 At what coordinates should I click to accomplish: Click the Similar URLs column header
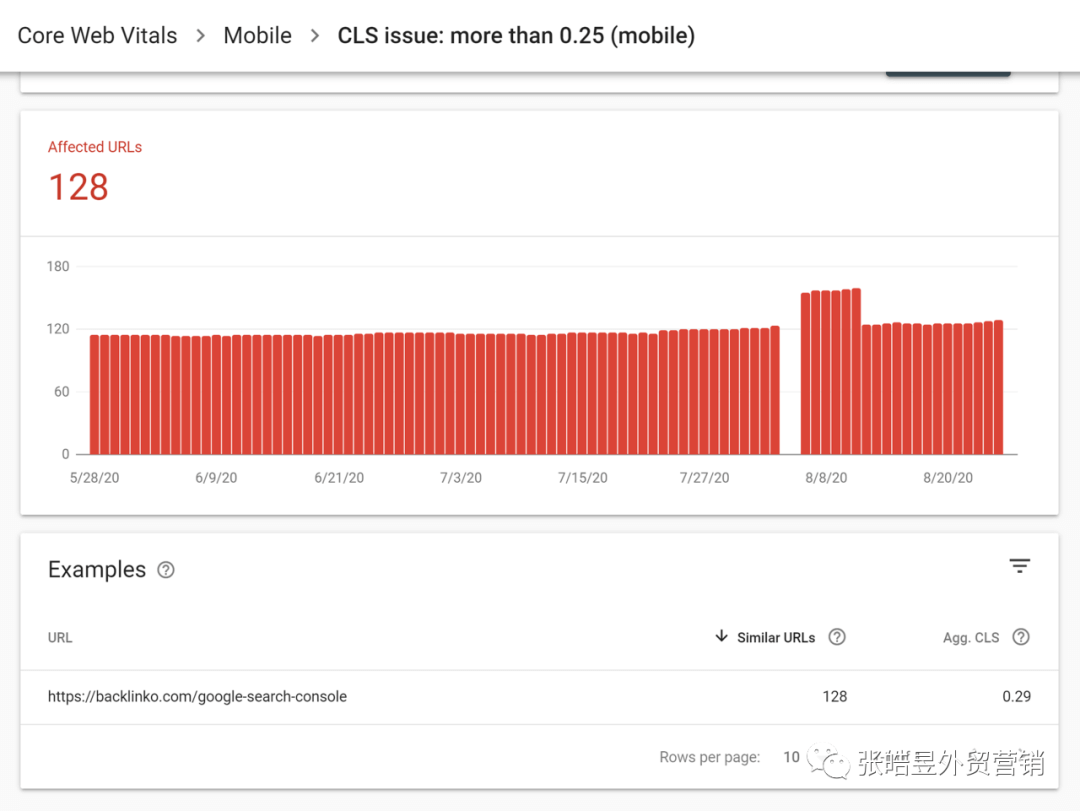(776, 637)
